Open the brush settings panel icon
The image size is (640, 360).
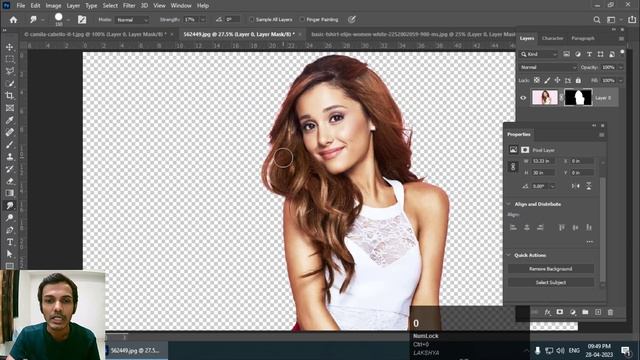[x=82, y=20]
